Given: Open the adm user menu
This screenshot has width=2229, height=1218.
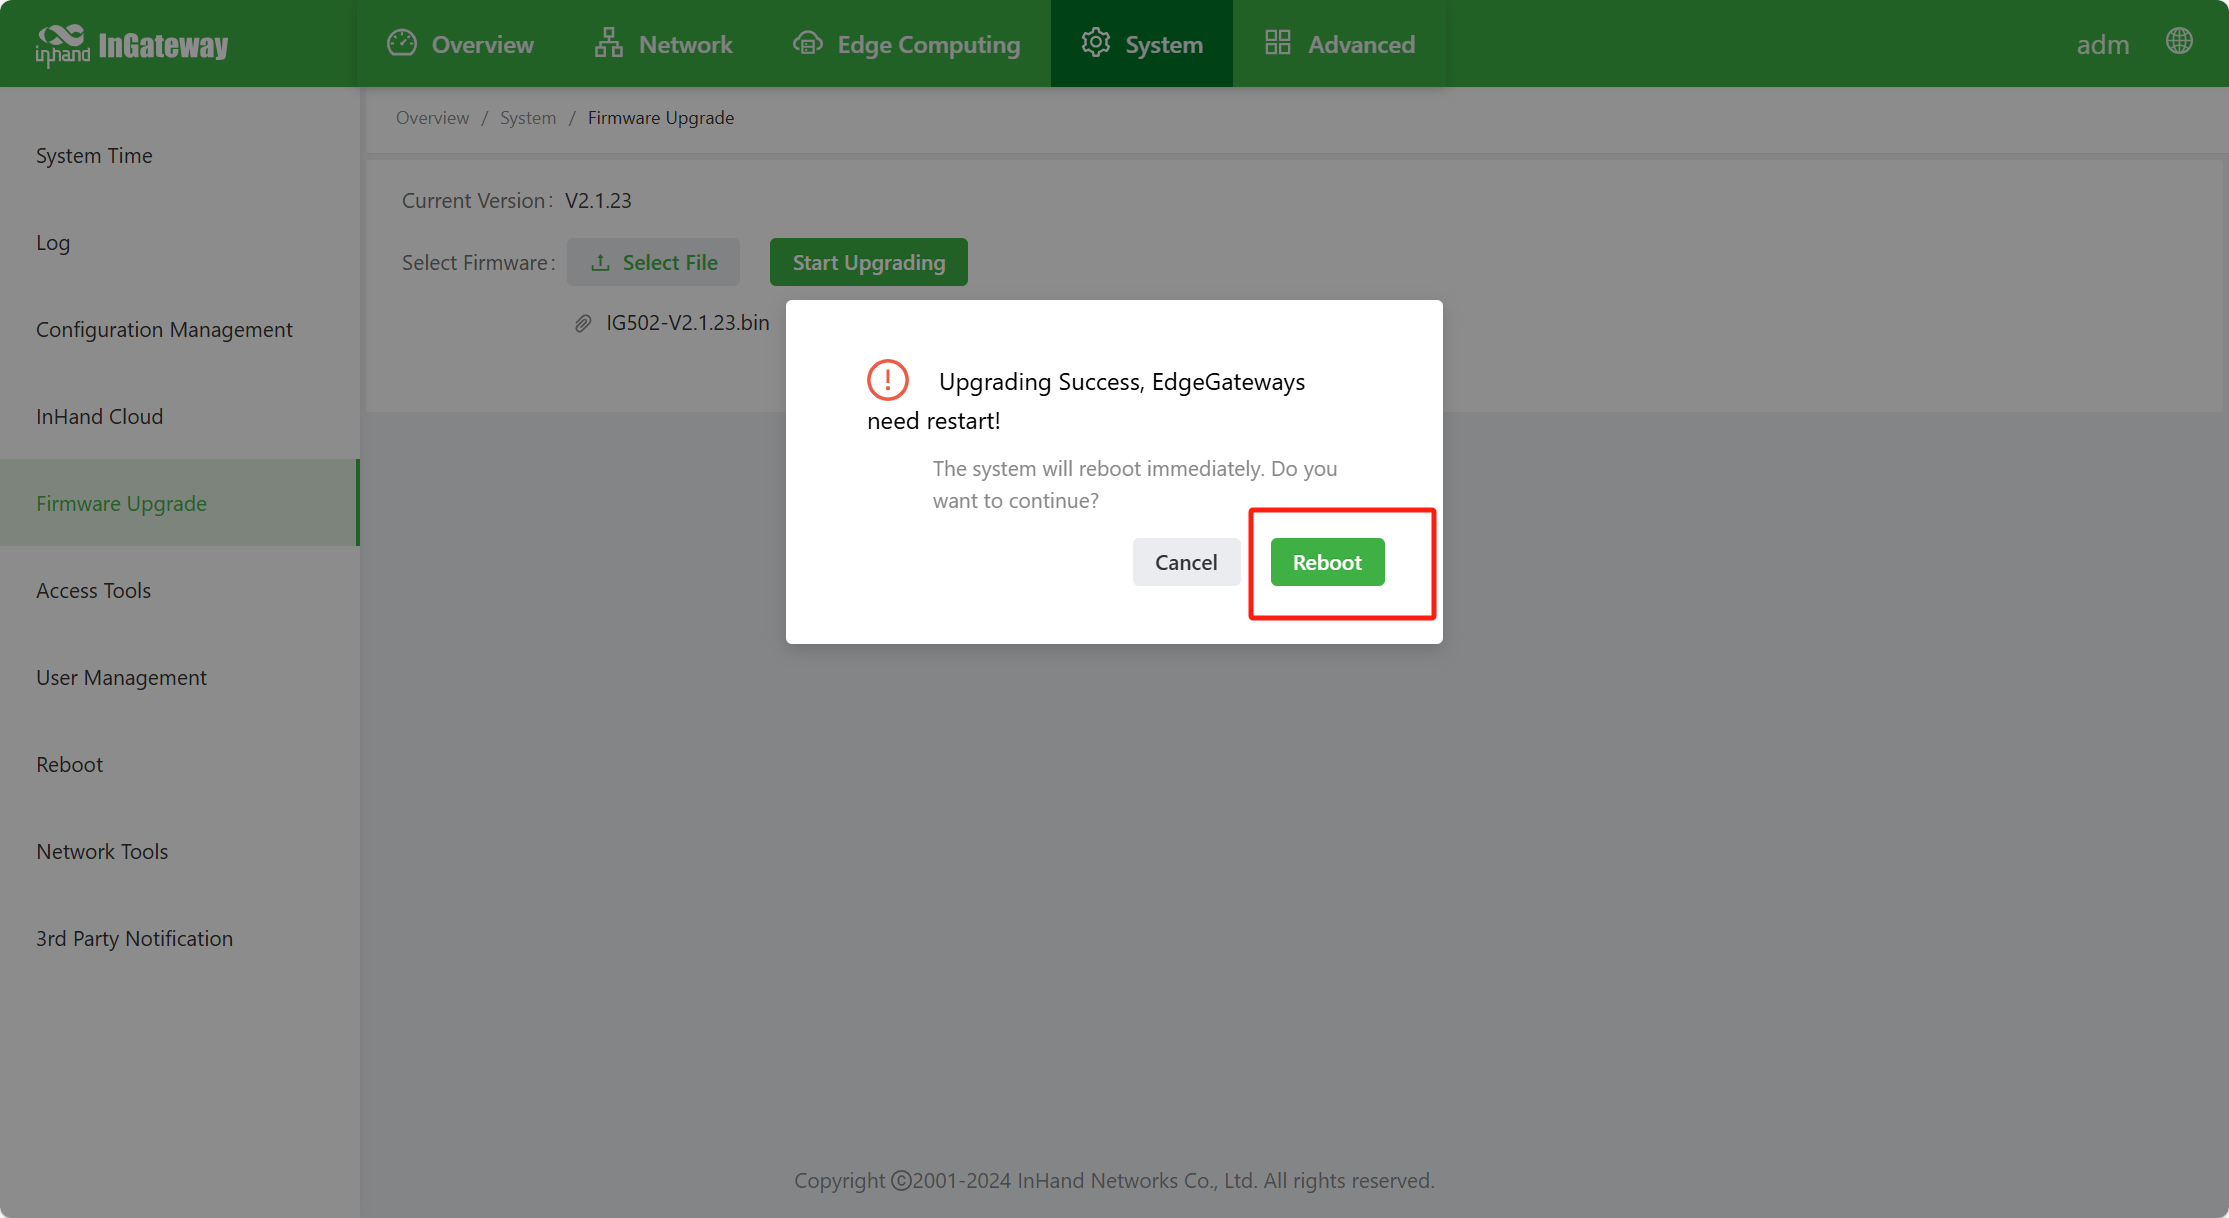Looking at the screenshot, I should pyautogui.click(x=2102, y=44).
